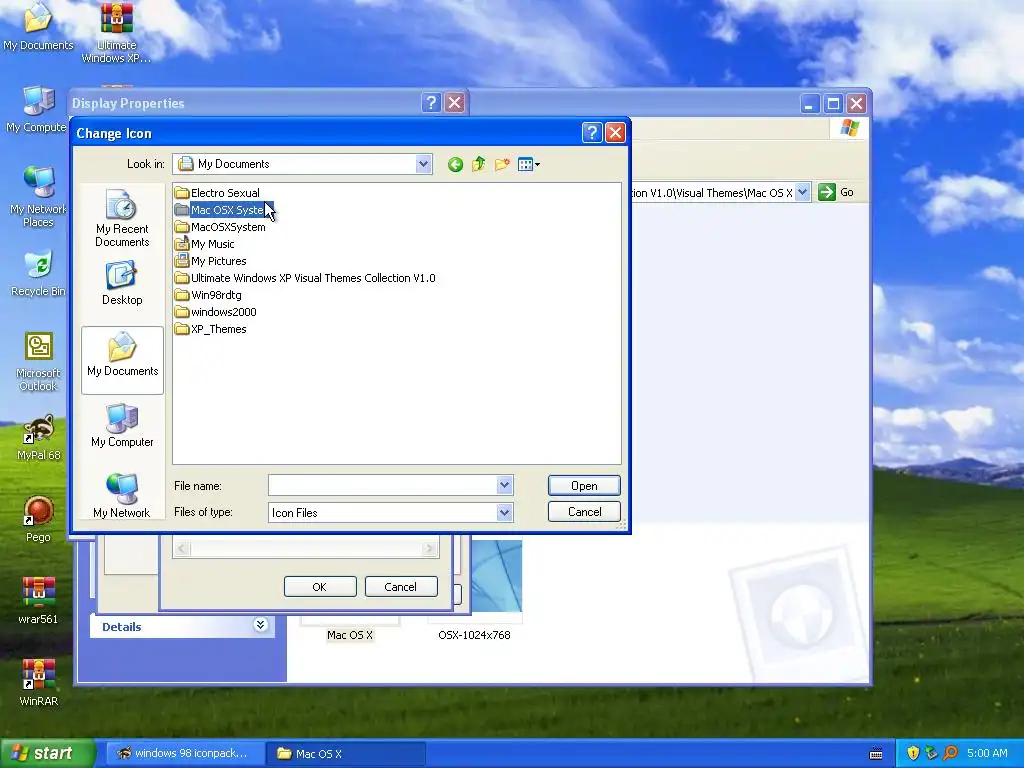1024x768 pixels.
Task: Select My Network in the places bar
Action: pyautogui.click(x=122, y=496)
